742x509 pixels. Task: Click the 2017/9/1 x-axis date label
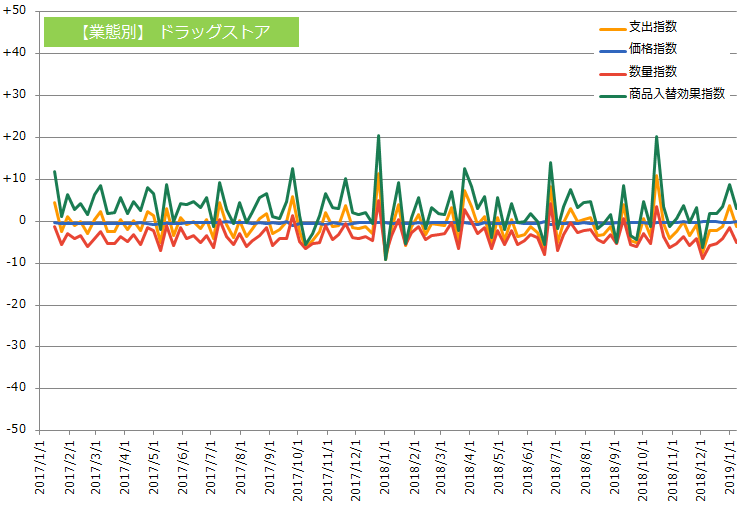270,468
